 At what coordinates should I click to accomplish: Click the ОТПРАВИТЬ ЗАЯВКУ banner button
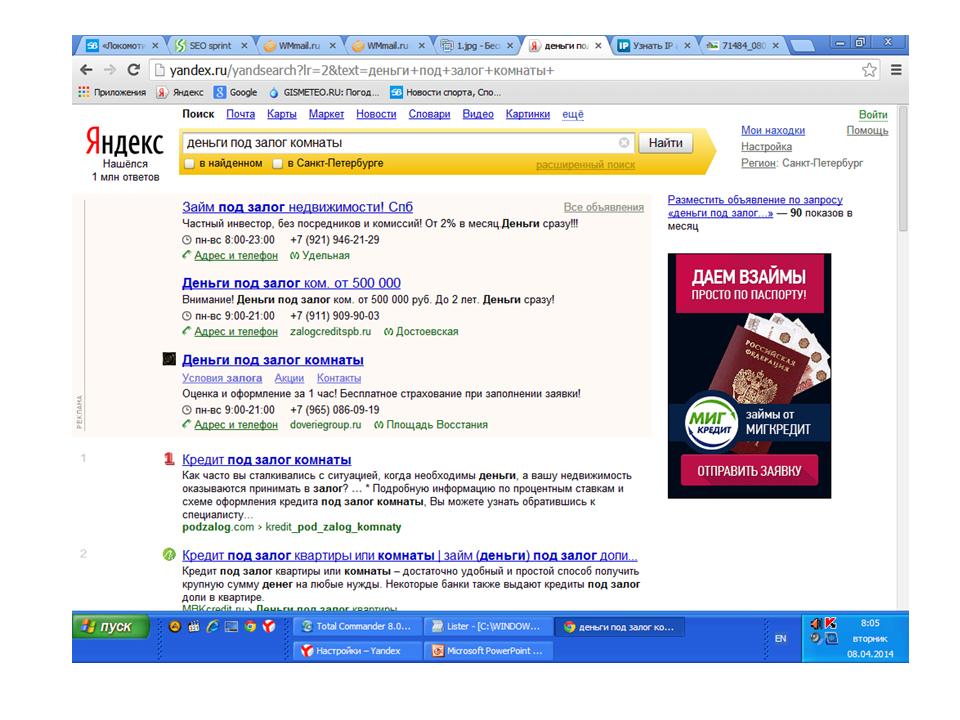coord(749,471)
